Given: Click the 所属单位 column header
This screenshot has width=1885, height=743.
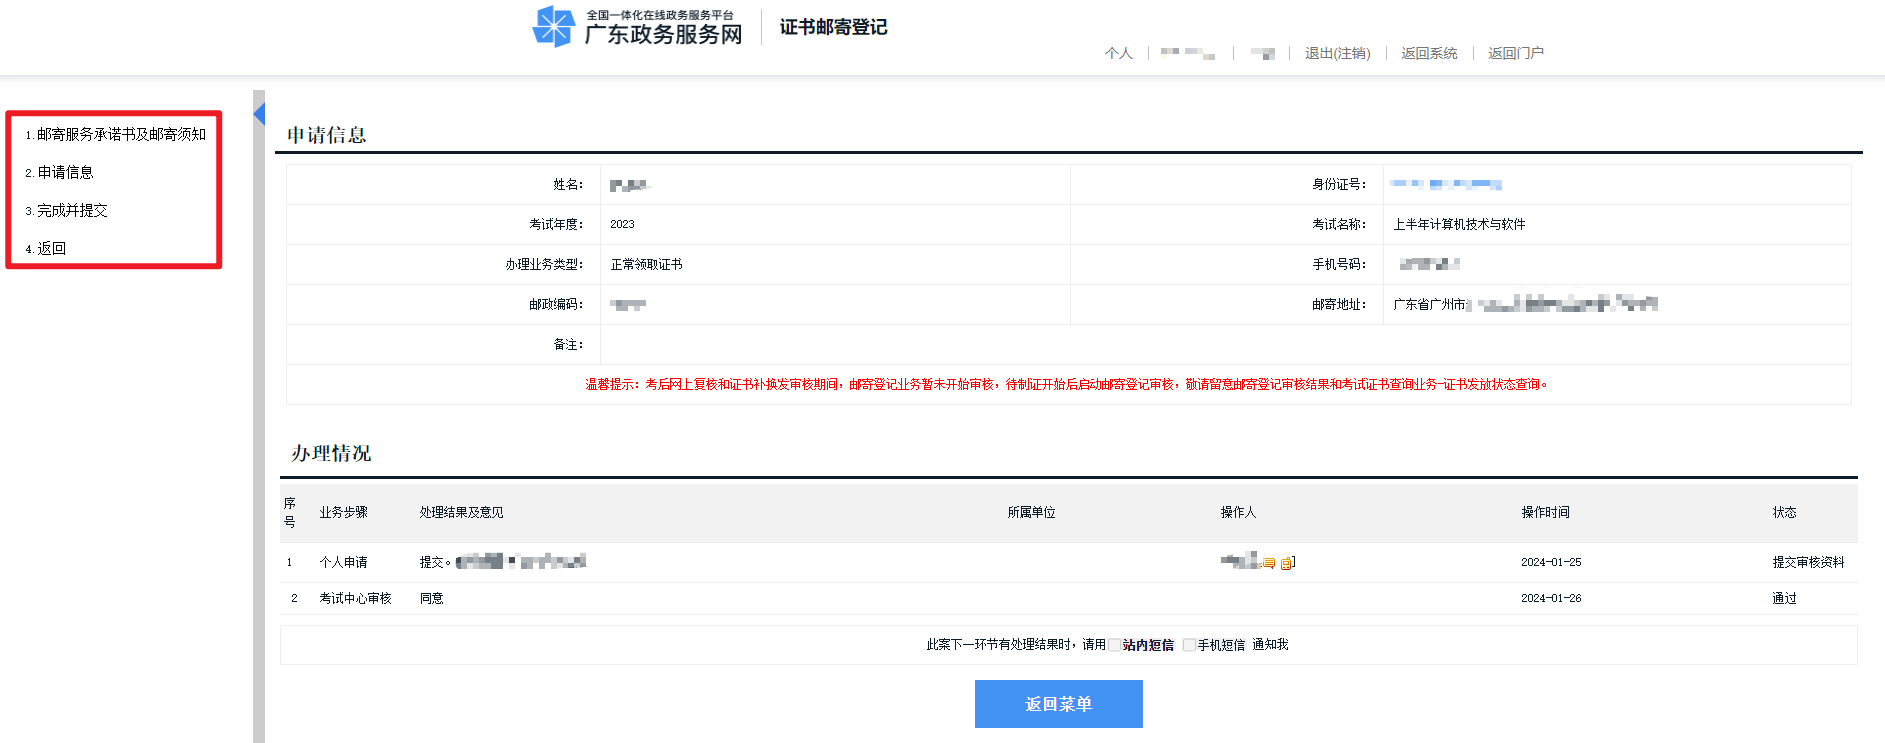Looking at the screenshot, I should [x=1031, y=512].
